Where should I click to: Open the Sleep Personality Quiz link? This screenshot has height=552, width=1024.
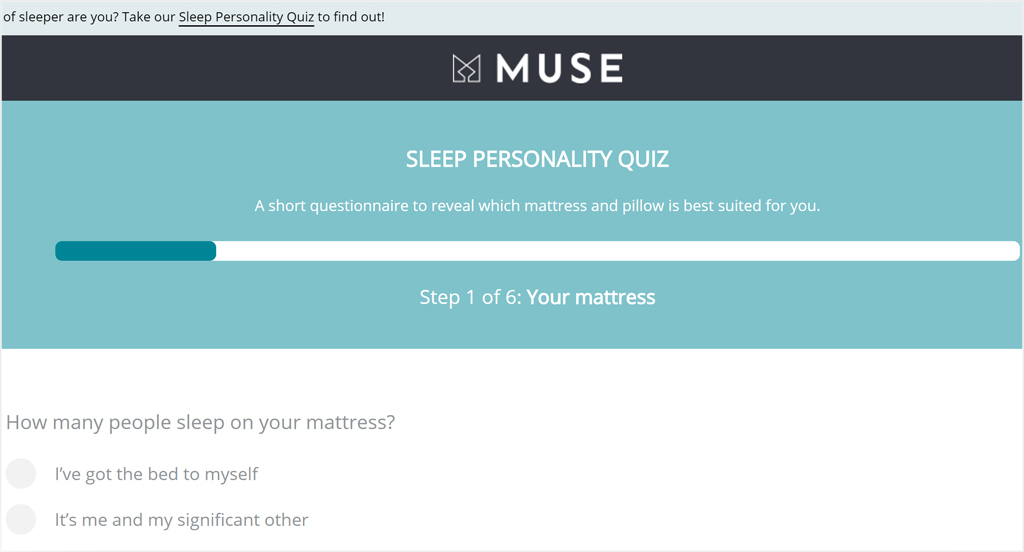point(246,17)
